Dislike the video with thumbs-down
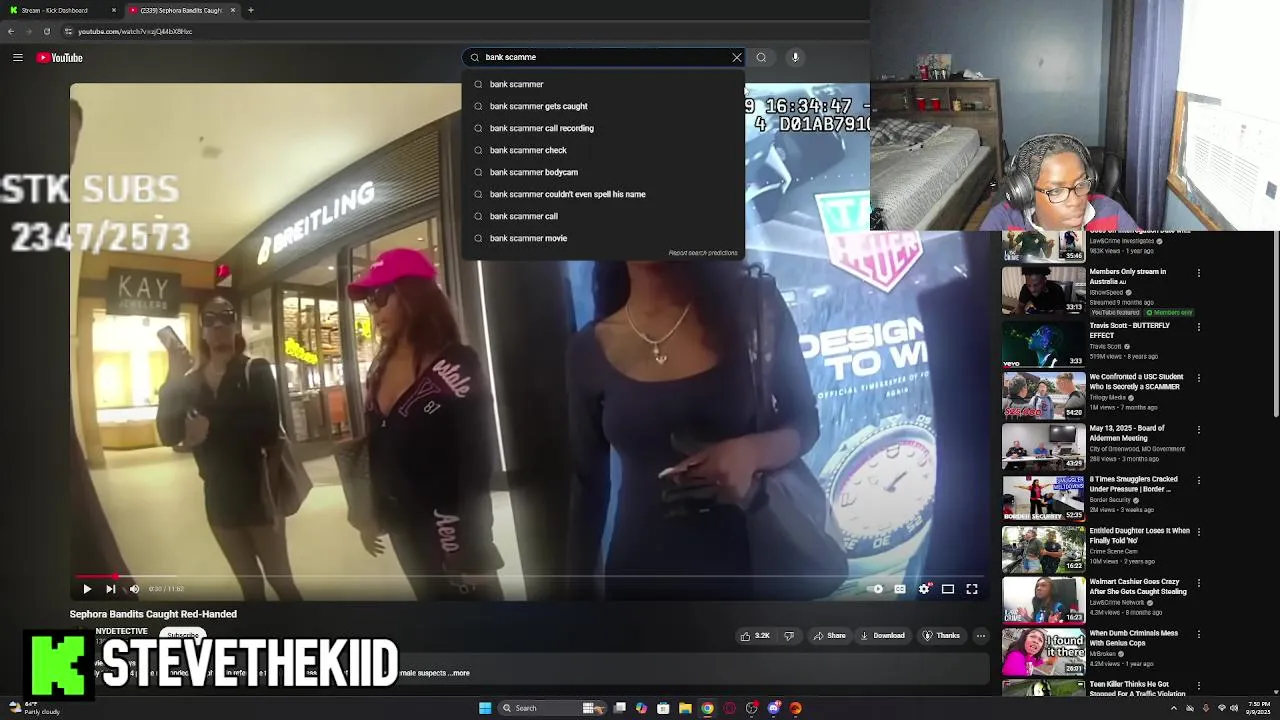Viewport: 1280px width, 720px height. (789, 636)
